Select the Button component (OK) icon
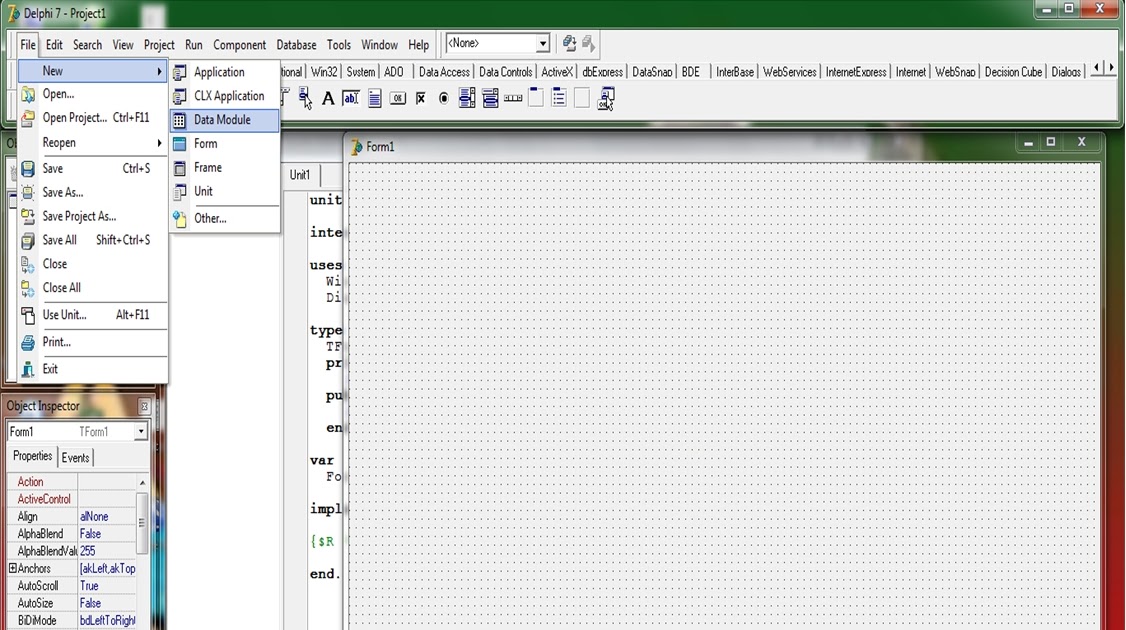Screen dimensions: 1126x630 [397, 98]
